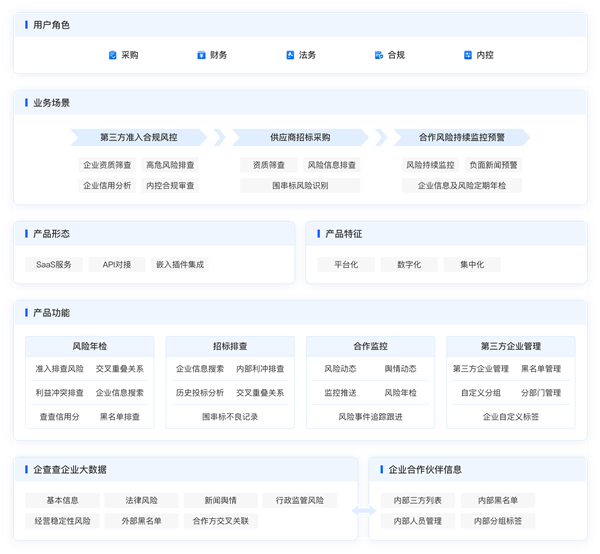Click the 财务 role icon
Image resolution: width=600 pixels, height=554 pixels.
tap(201, 55)
